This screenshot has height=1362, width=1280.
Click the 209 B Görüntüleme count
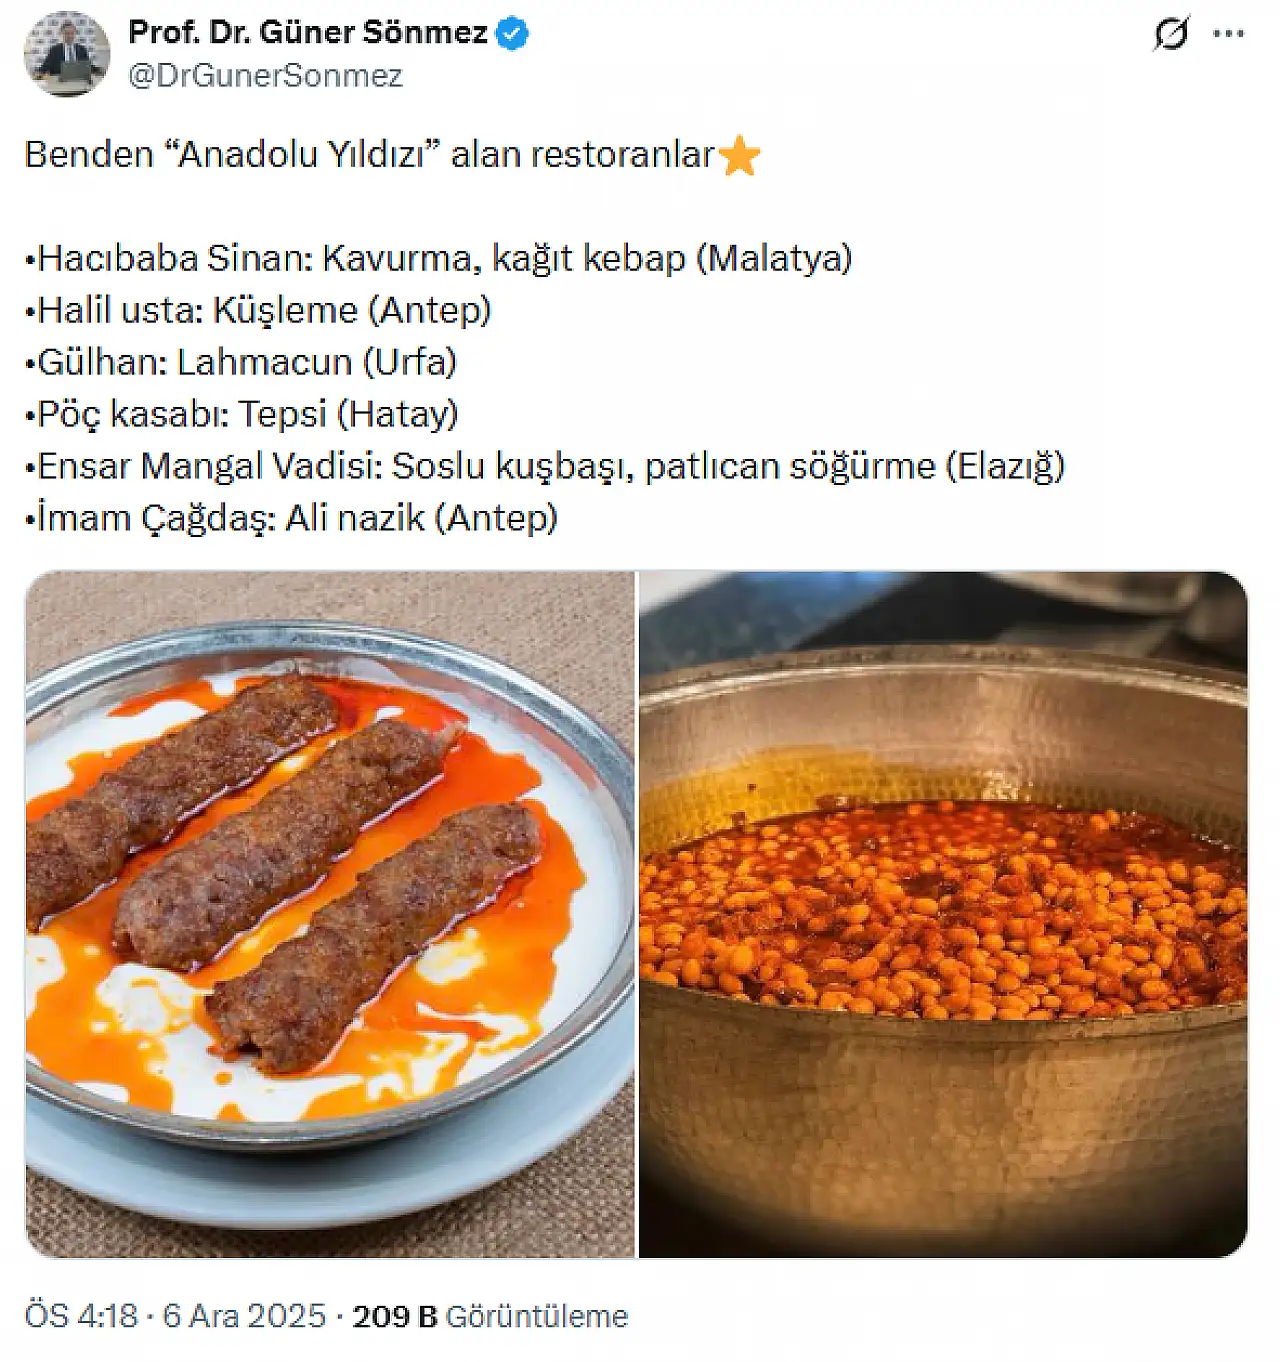[x=490, y=1315]
